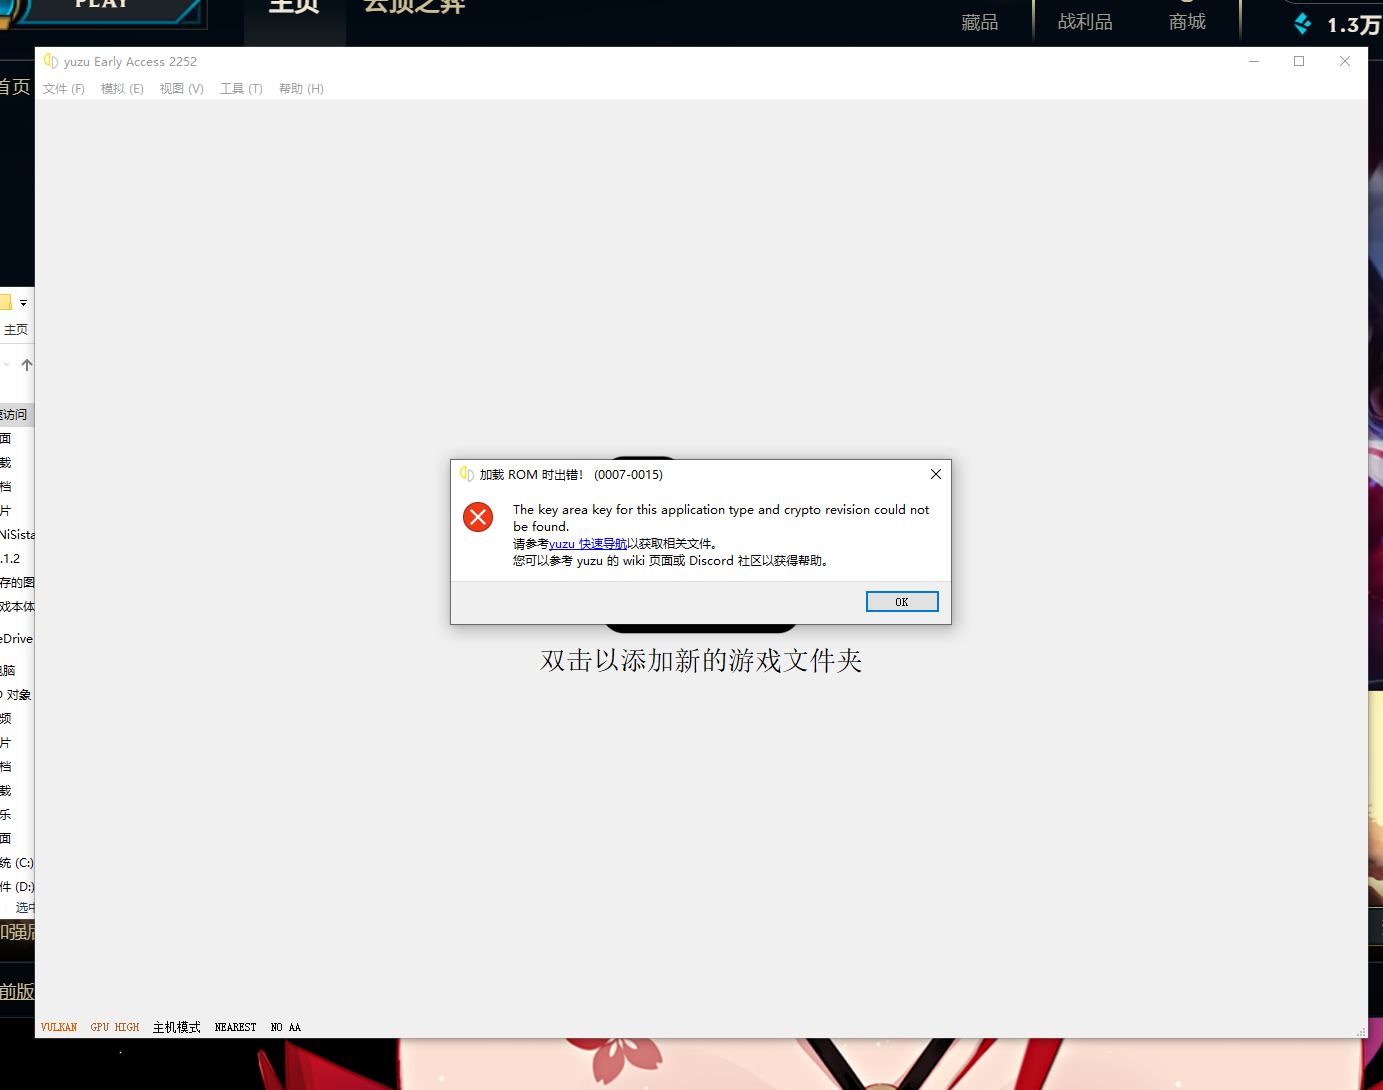The image size is (1383, 1090).
Task: Close the yuzu main window
Action: 1345,61
